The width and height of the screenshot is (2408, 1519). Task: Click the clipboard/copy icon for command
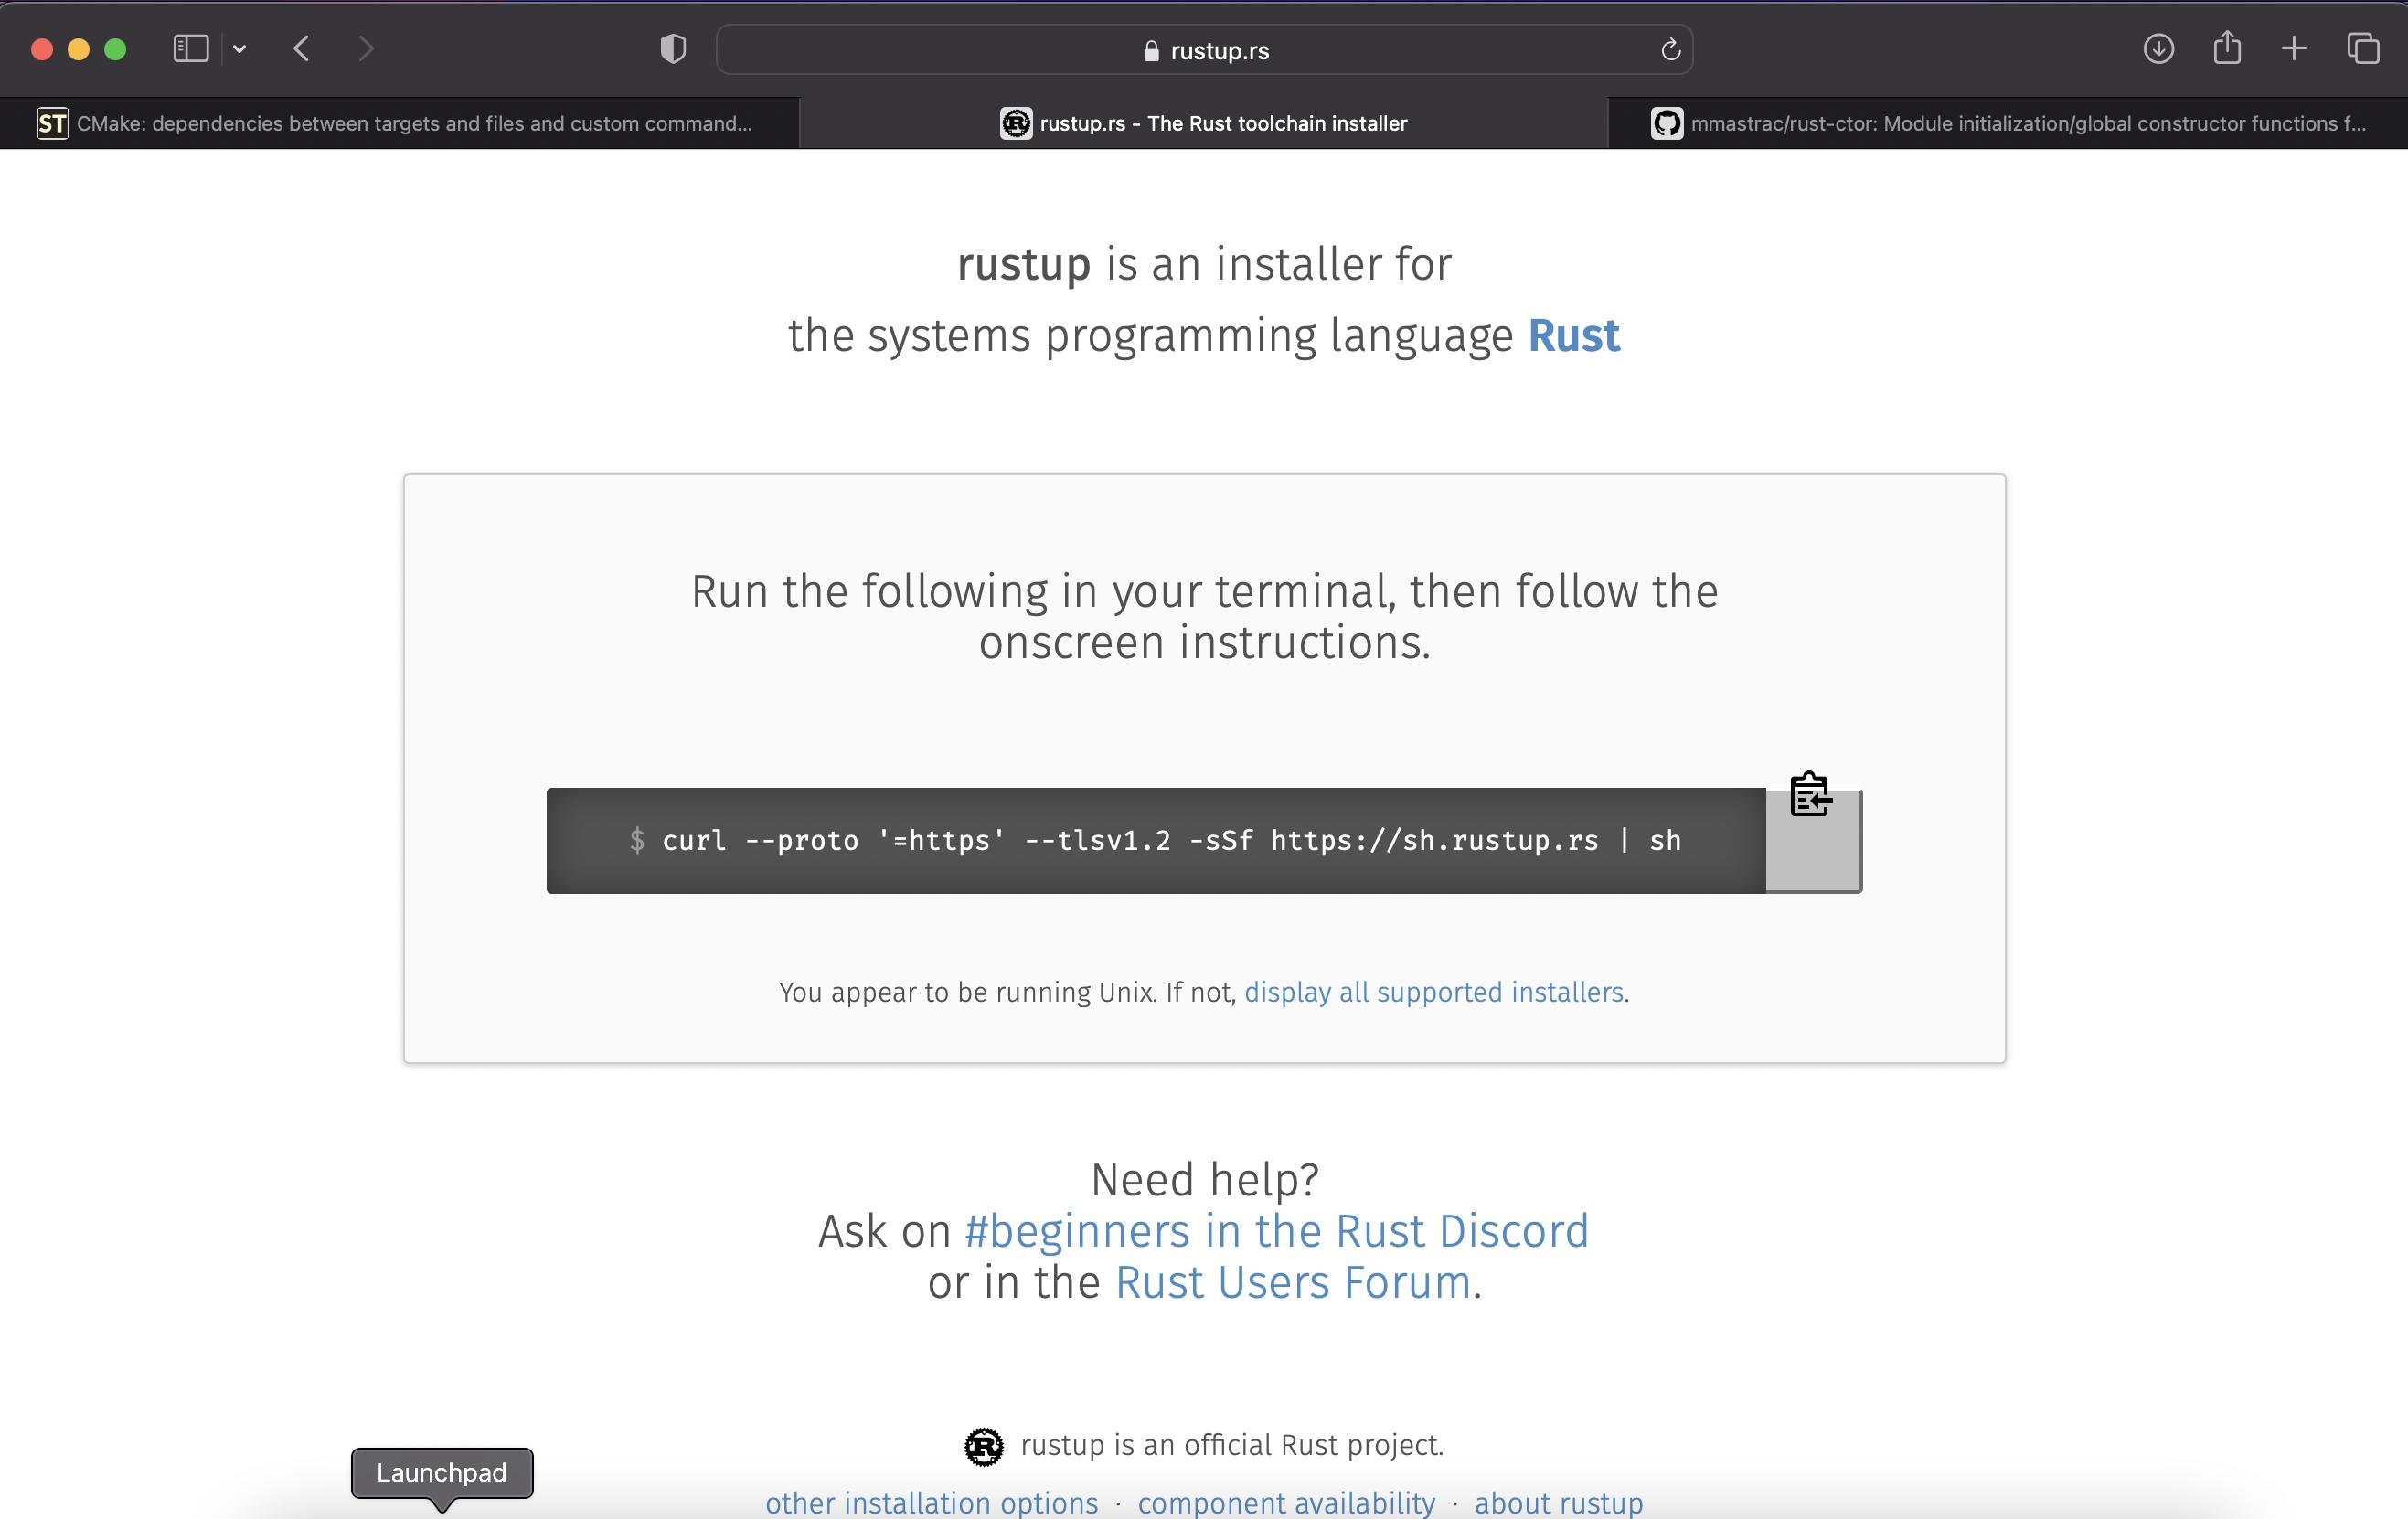click(x=1809, y=794)
